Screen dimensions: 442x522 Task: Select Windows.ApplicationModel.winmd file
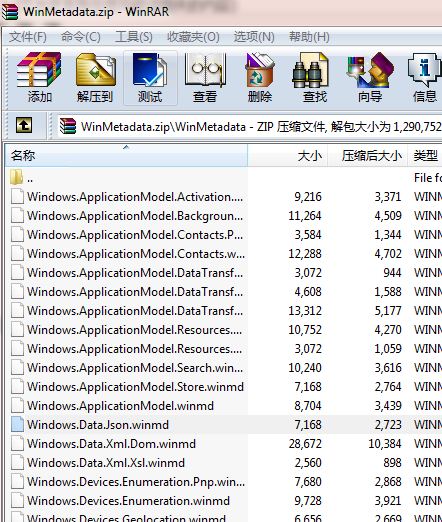pos(120,406)
